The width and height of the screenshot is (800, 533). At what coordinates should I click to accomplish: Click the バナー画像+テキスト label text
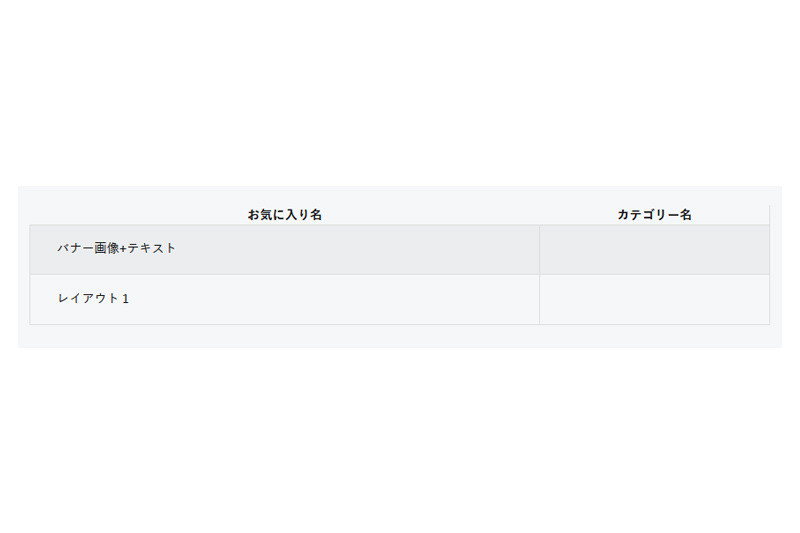coord(116,249)
